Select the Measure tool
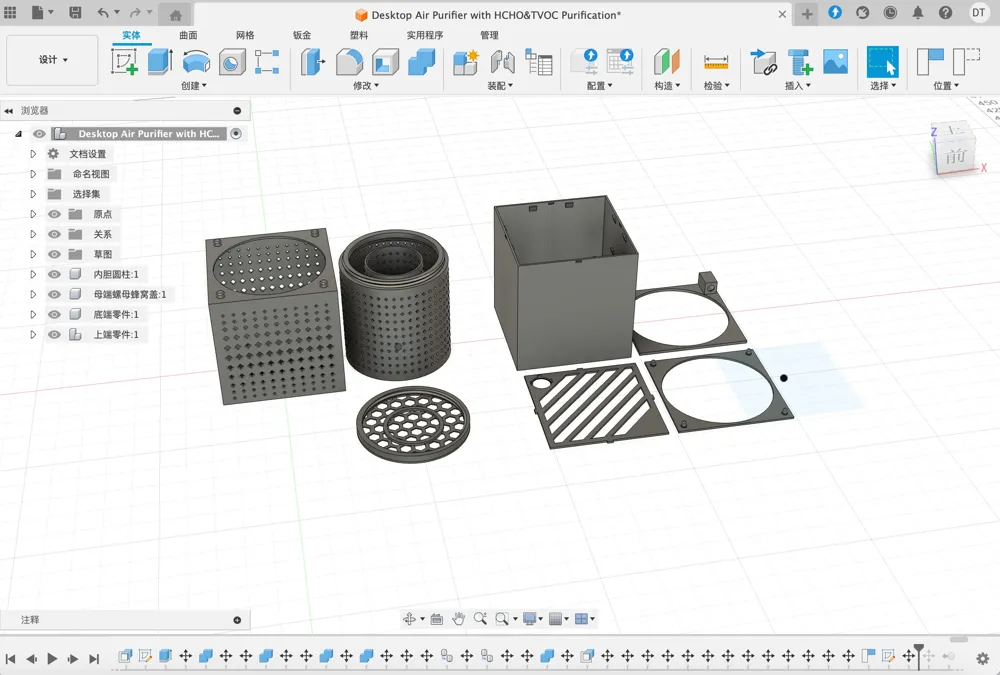 point(716,62)
